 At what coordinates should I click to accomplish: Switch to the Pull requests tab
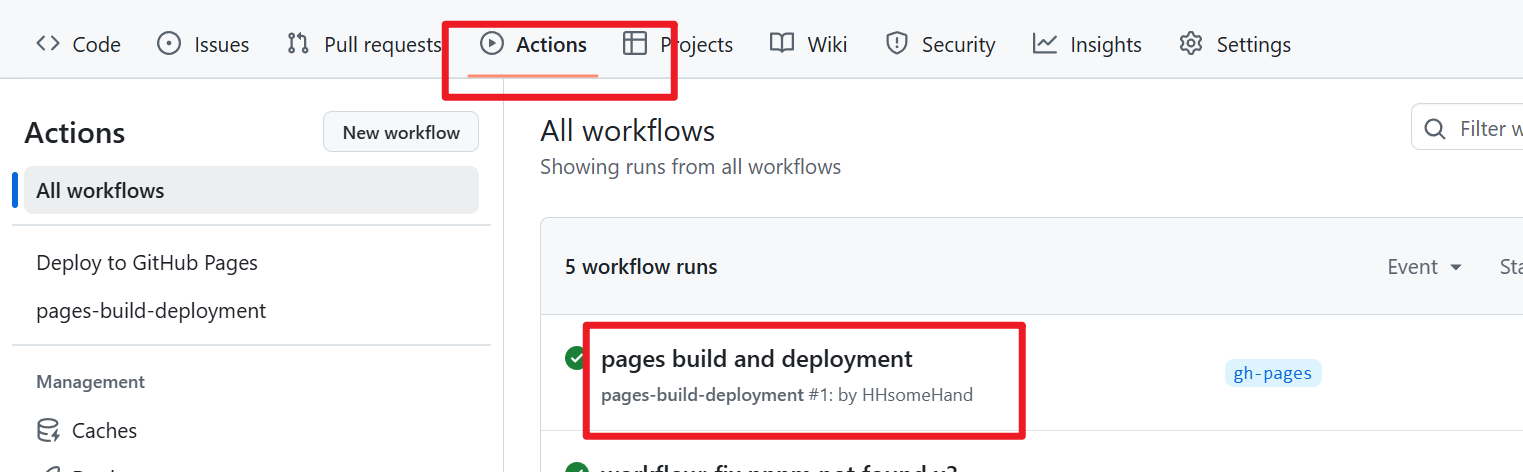coord(382,45)
